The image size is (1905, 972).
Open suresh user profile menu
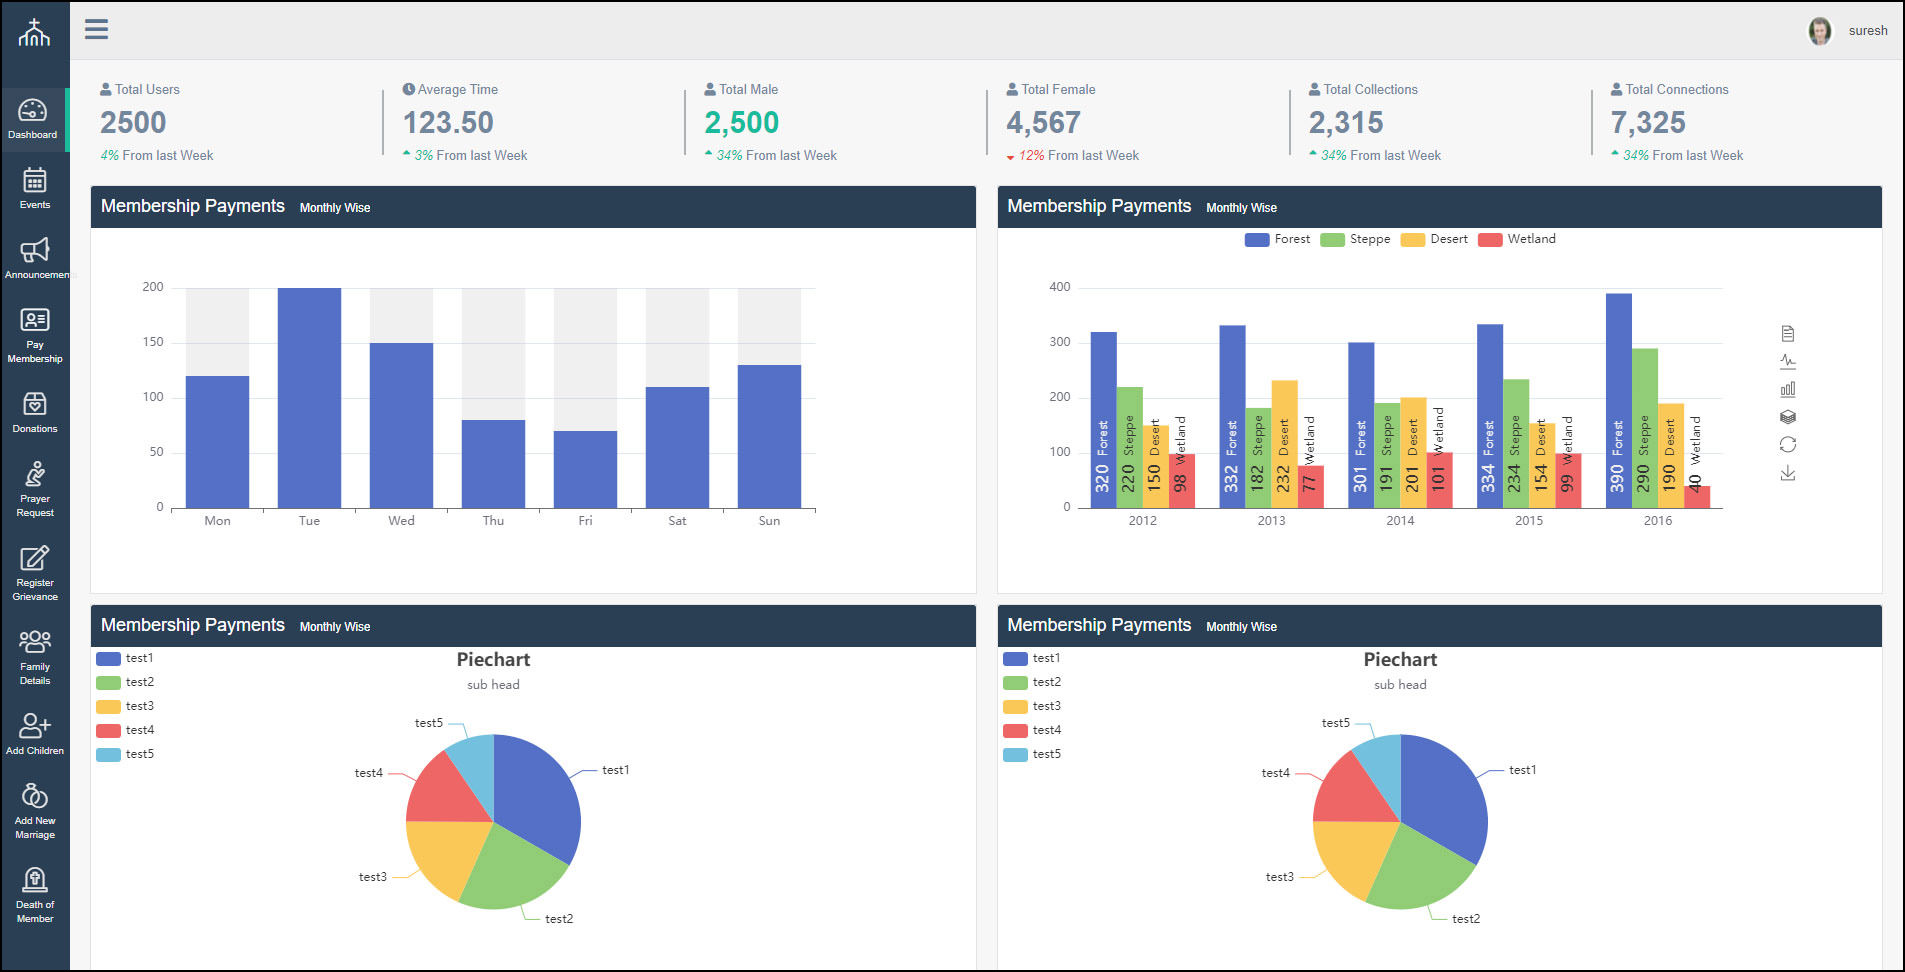[x=1847, y=31]
